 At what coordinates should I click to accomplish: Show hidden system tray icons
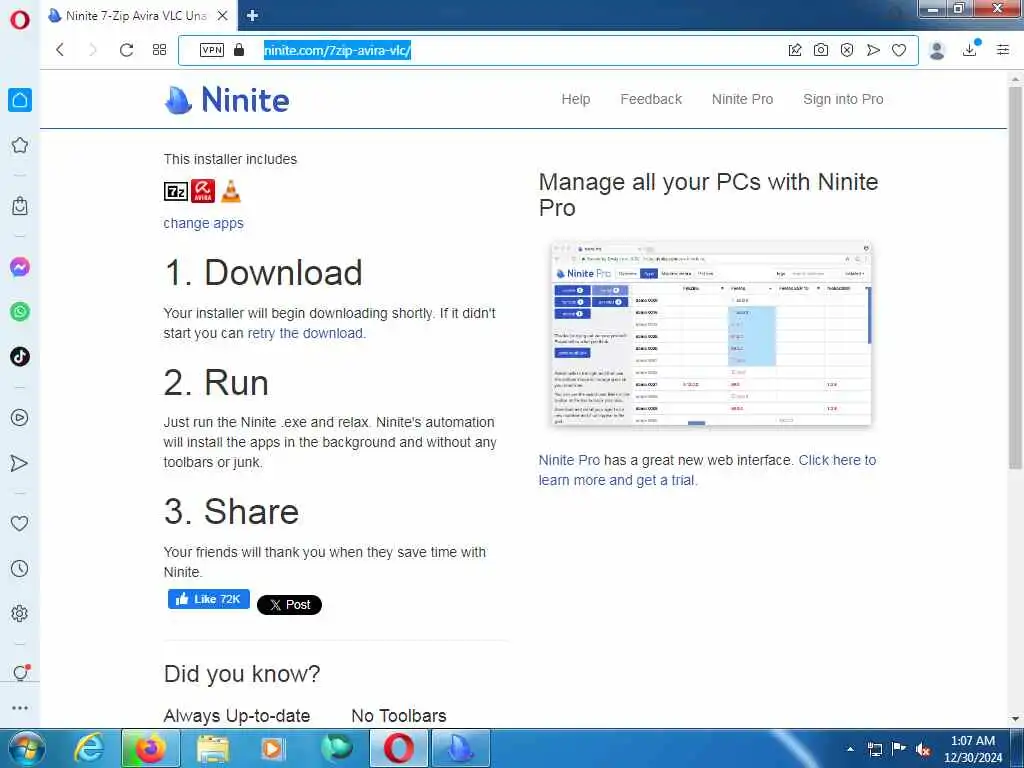pos(850,749)
